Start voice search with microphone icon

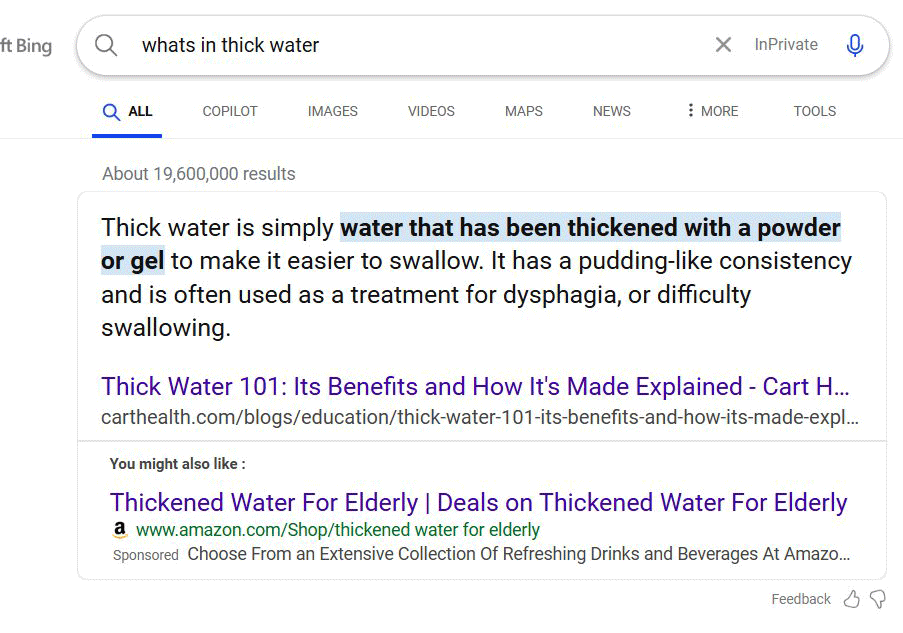pos(855,45)
